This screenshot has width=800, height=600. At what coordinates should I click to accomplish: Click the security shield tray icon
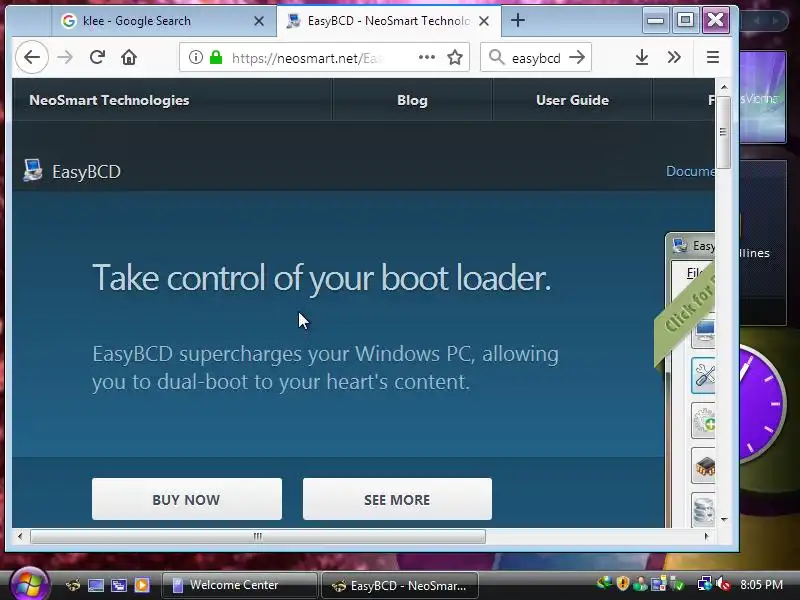point(622,583)
